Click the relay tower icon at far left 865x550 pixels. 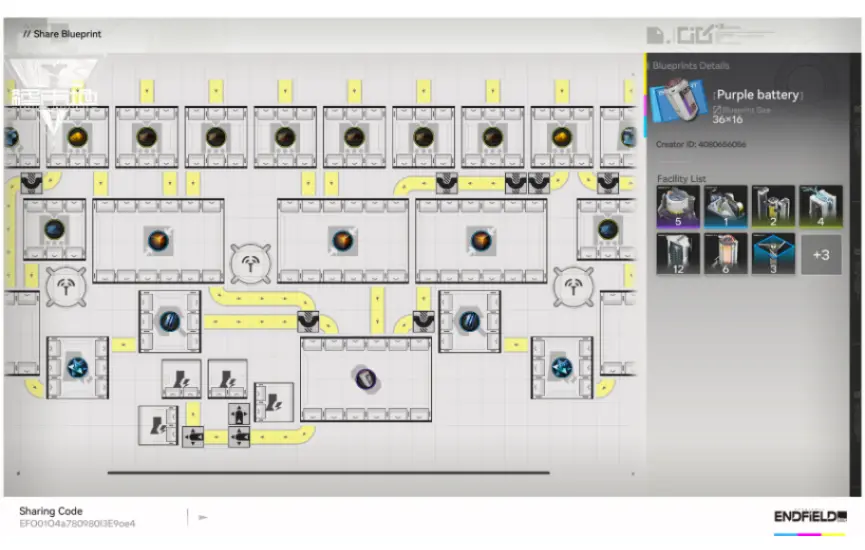pos(66,287)
